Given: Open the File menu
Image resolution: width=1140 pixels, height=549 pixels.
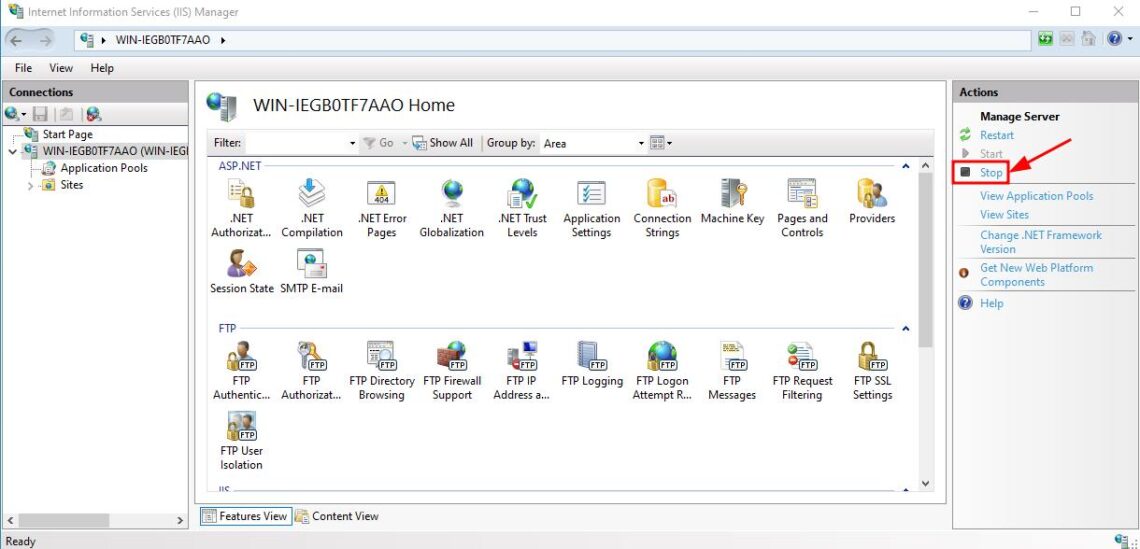Looking at the screenshot, I should (23, 68).
